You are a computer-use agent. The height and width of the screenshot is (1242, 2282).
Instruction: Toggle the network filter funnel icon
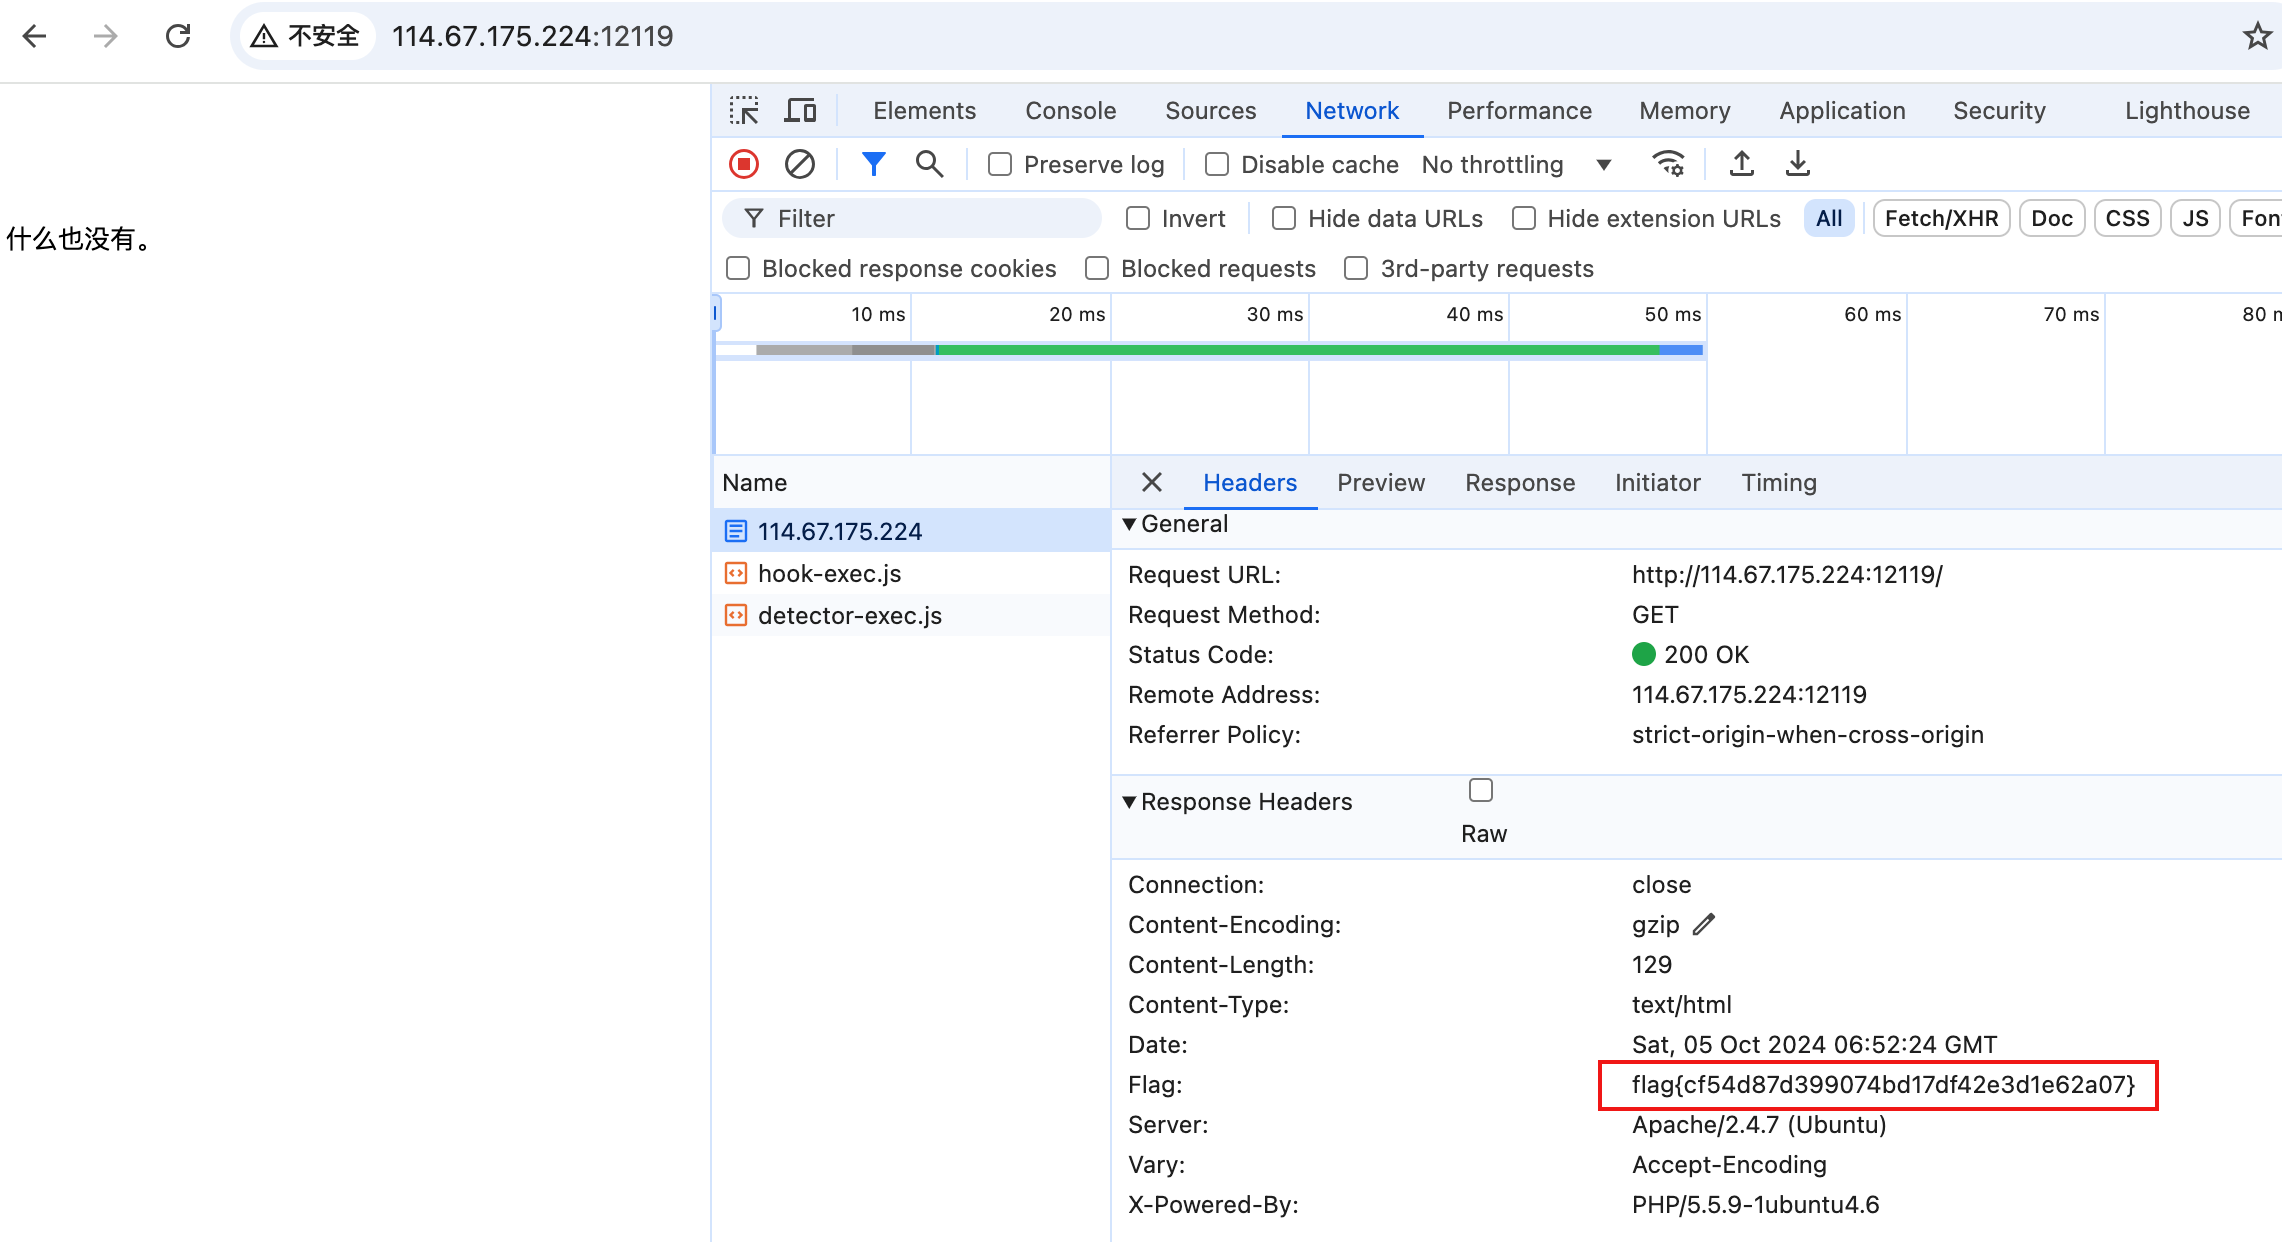[873, 164]
